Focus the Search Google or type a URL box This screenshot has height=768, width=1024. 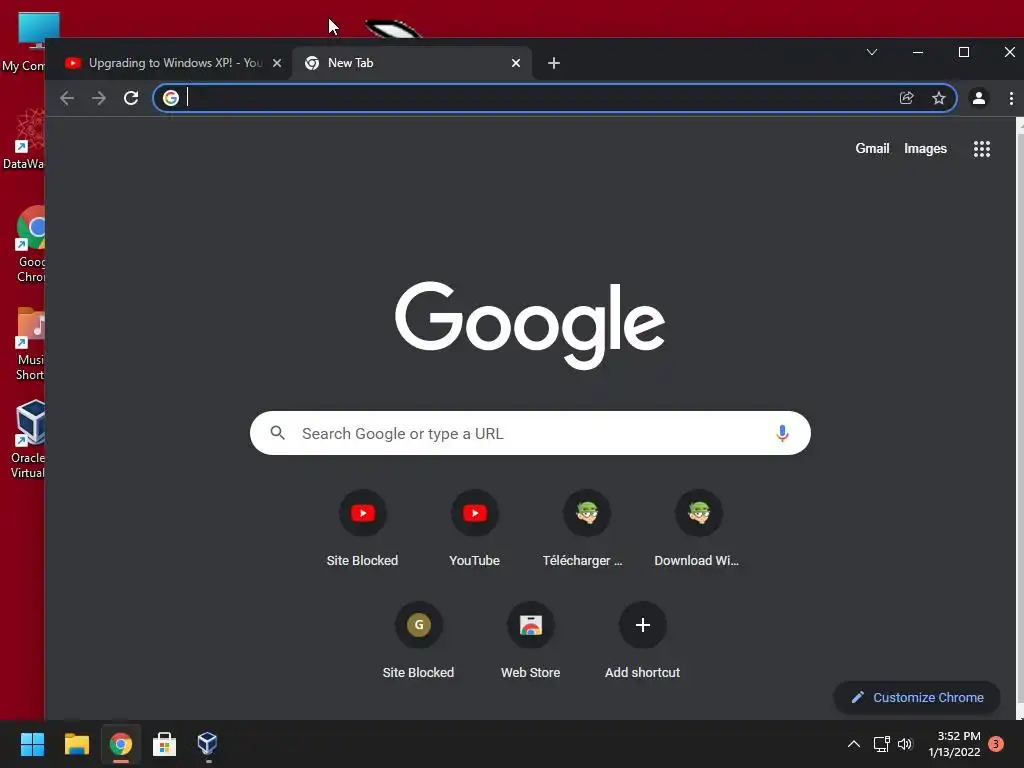coord(530,433)
